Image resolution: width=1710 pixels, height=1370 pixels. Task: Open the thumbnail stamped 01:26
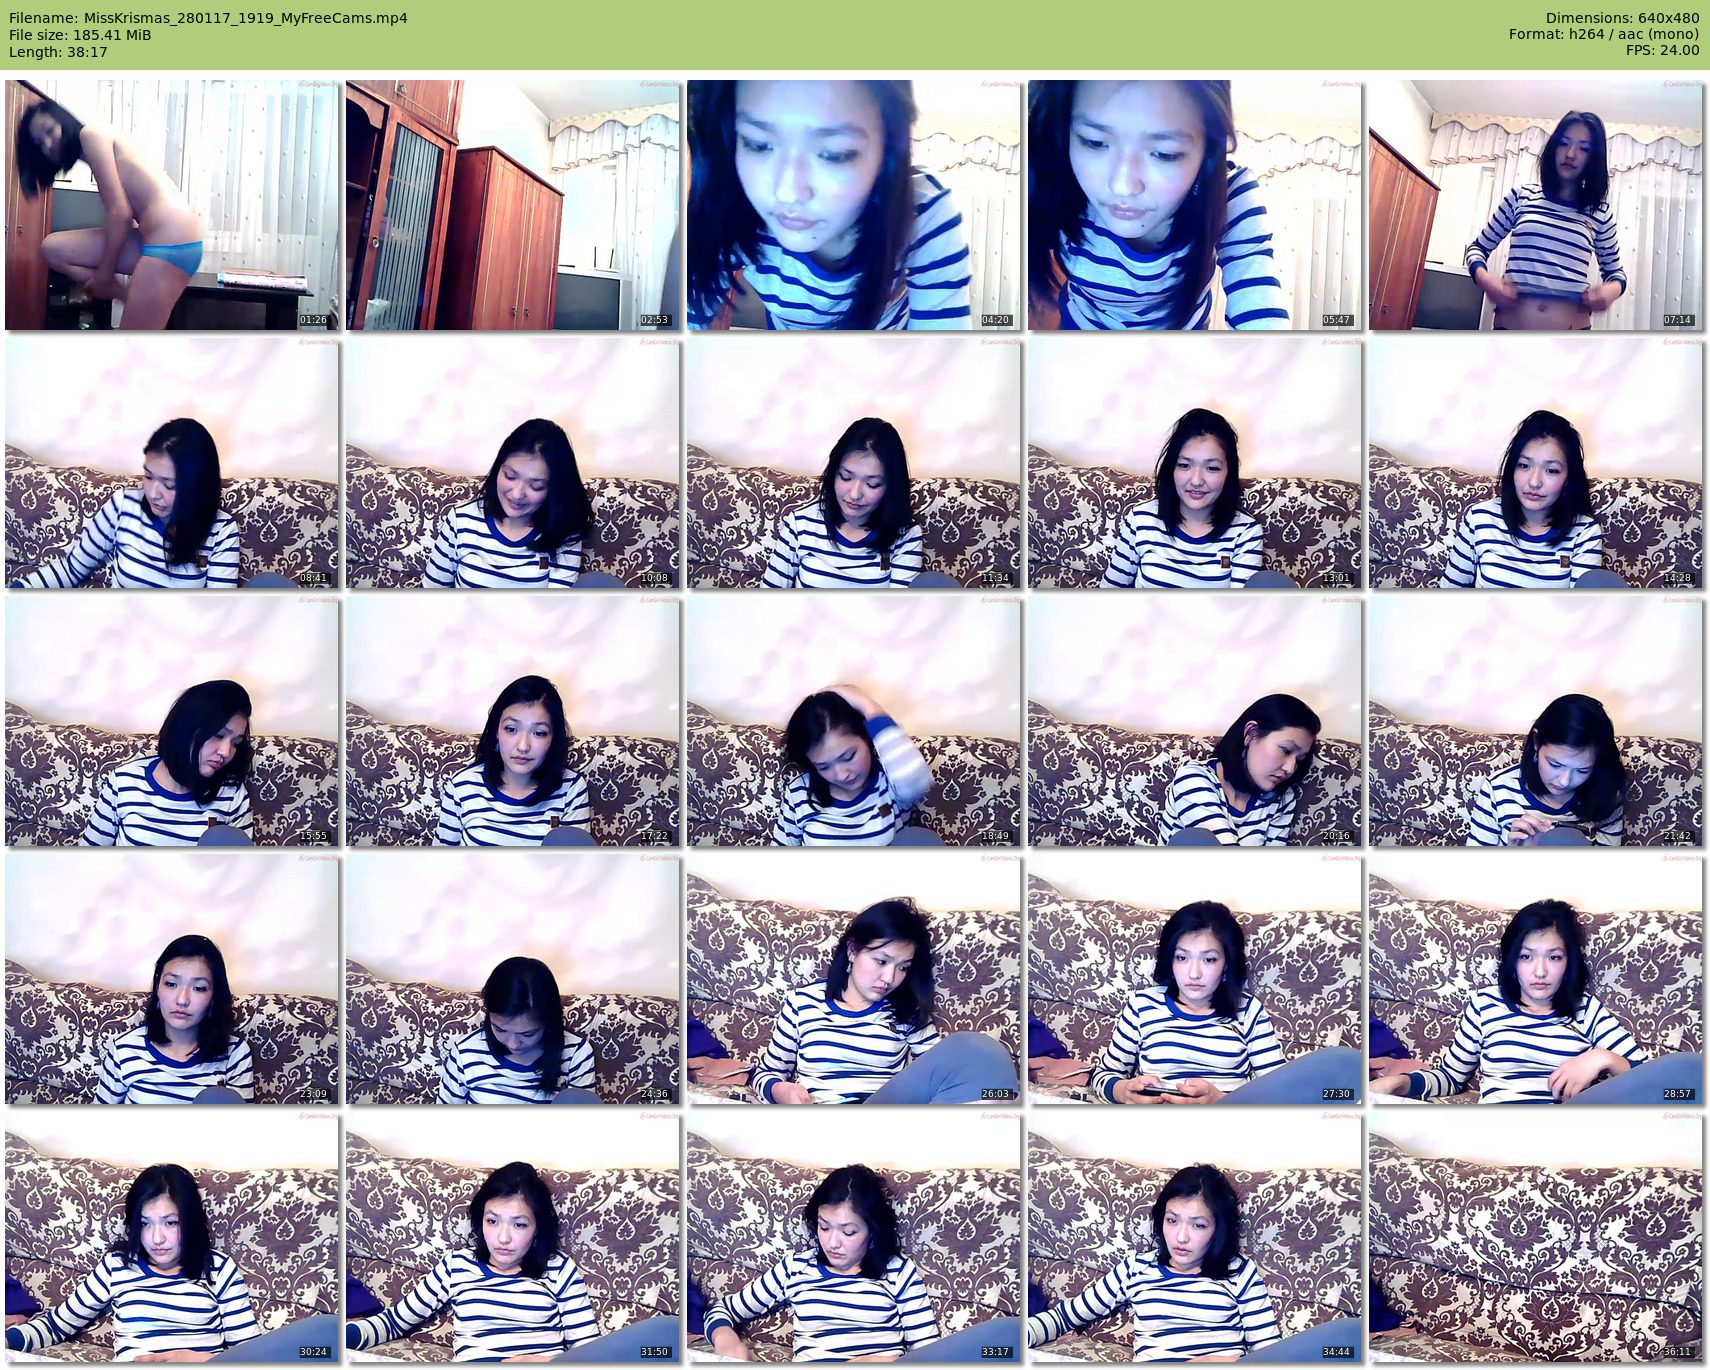[172, 205]
